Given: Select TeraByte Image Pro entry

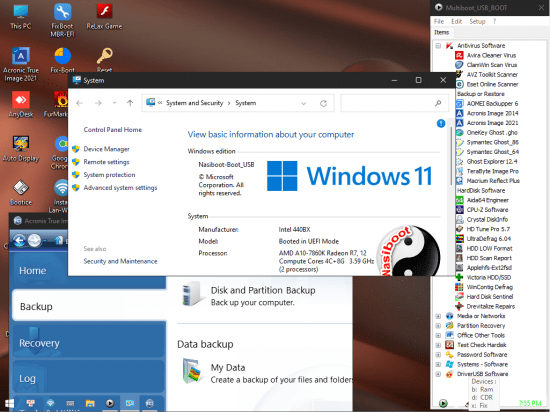Looking at the screenshot, I should point(492,171).
